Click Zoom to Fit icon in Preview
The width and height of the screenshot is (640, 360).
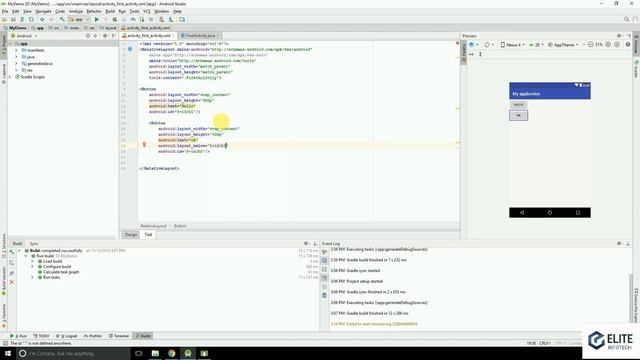617,44
